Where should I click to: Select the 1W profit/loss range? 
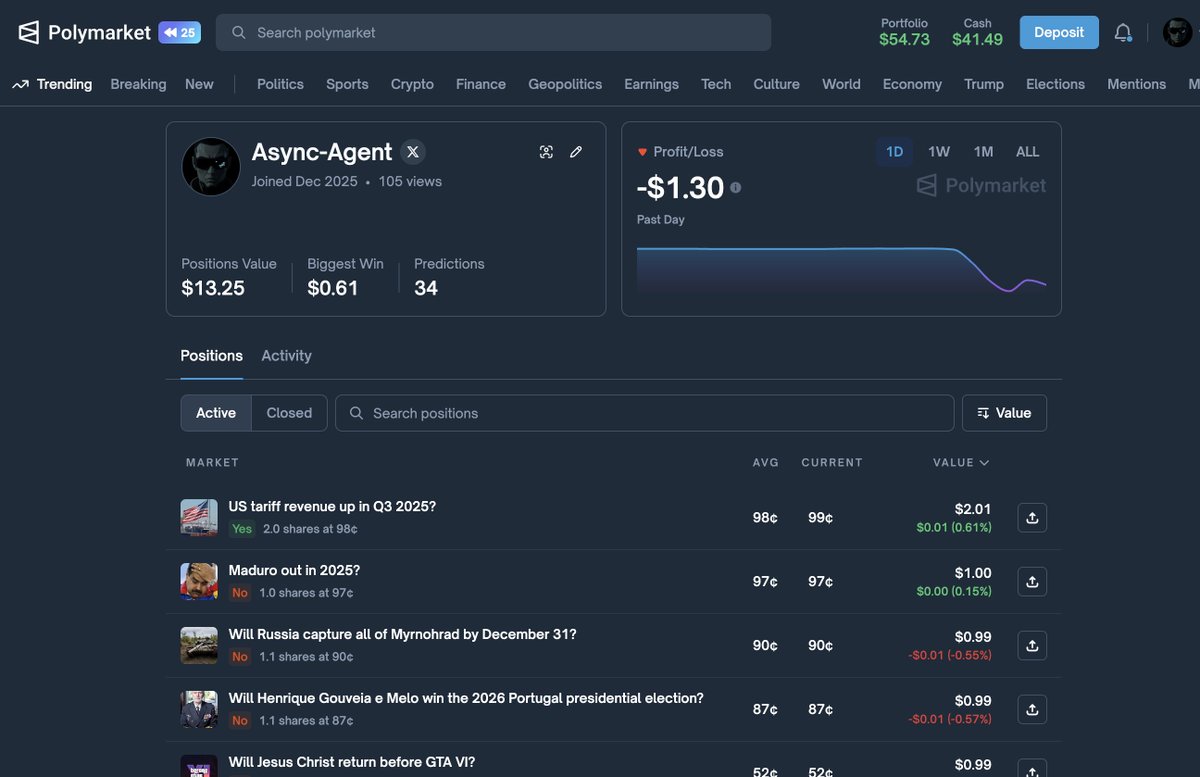939,152
